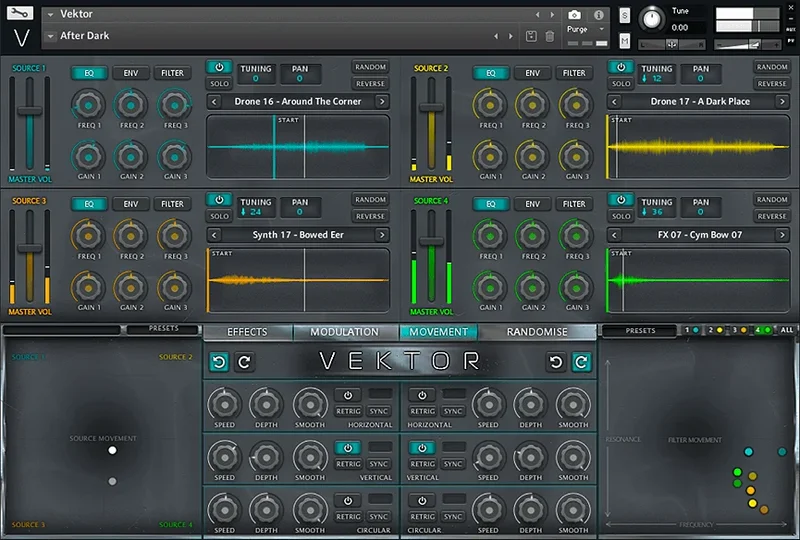The image size is (800, 540).
Task: Click the white source movement dot
Action: (112, 450)
